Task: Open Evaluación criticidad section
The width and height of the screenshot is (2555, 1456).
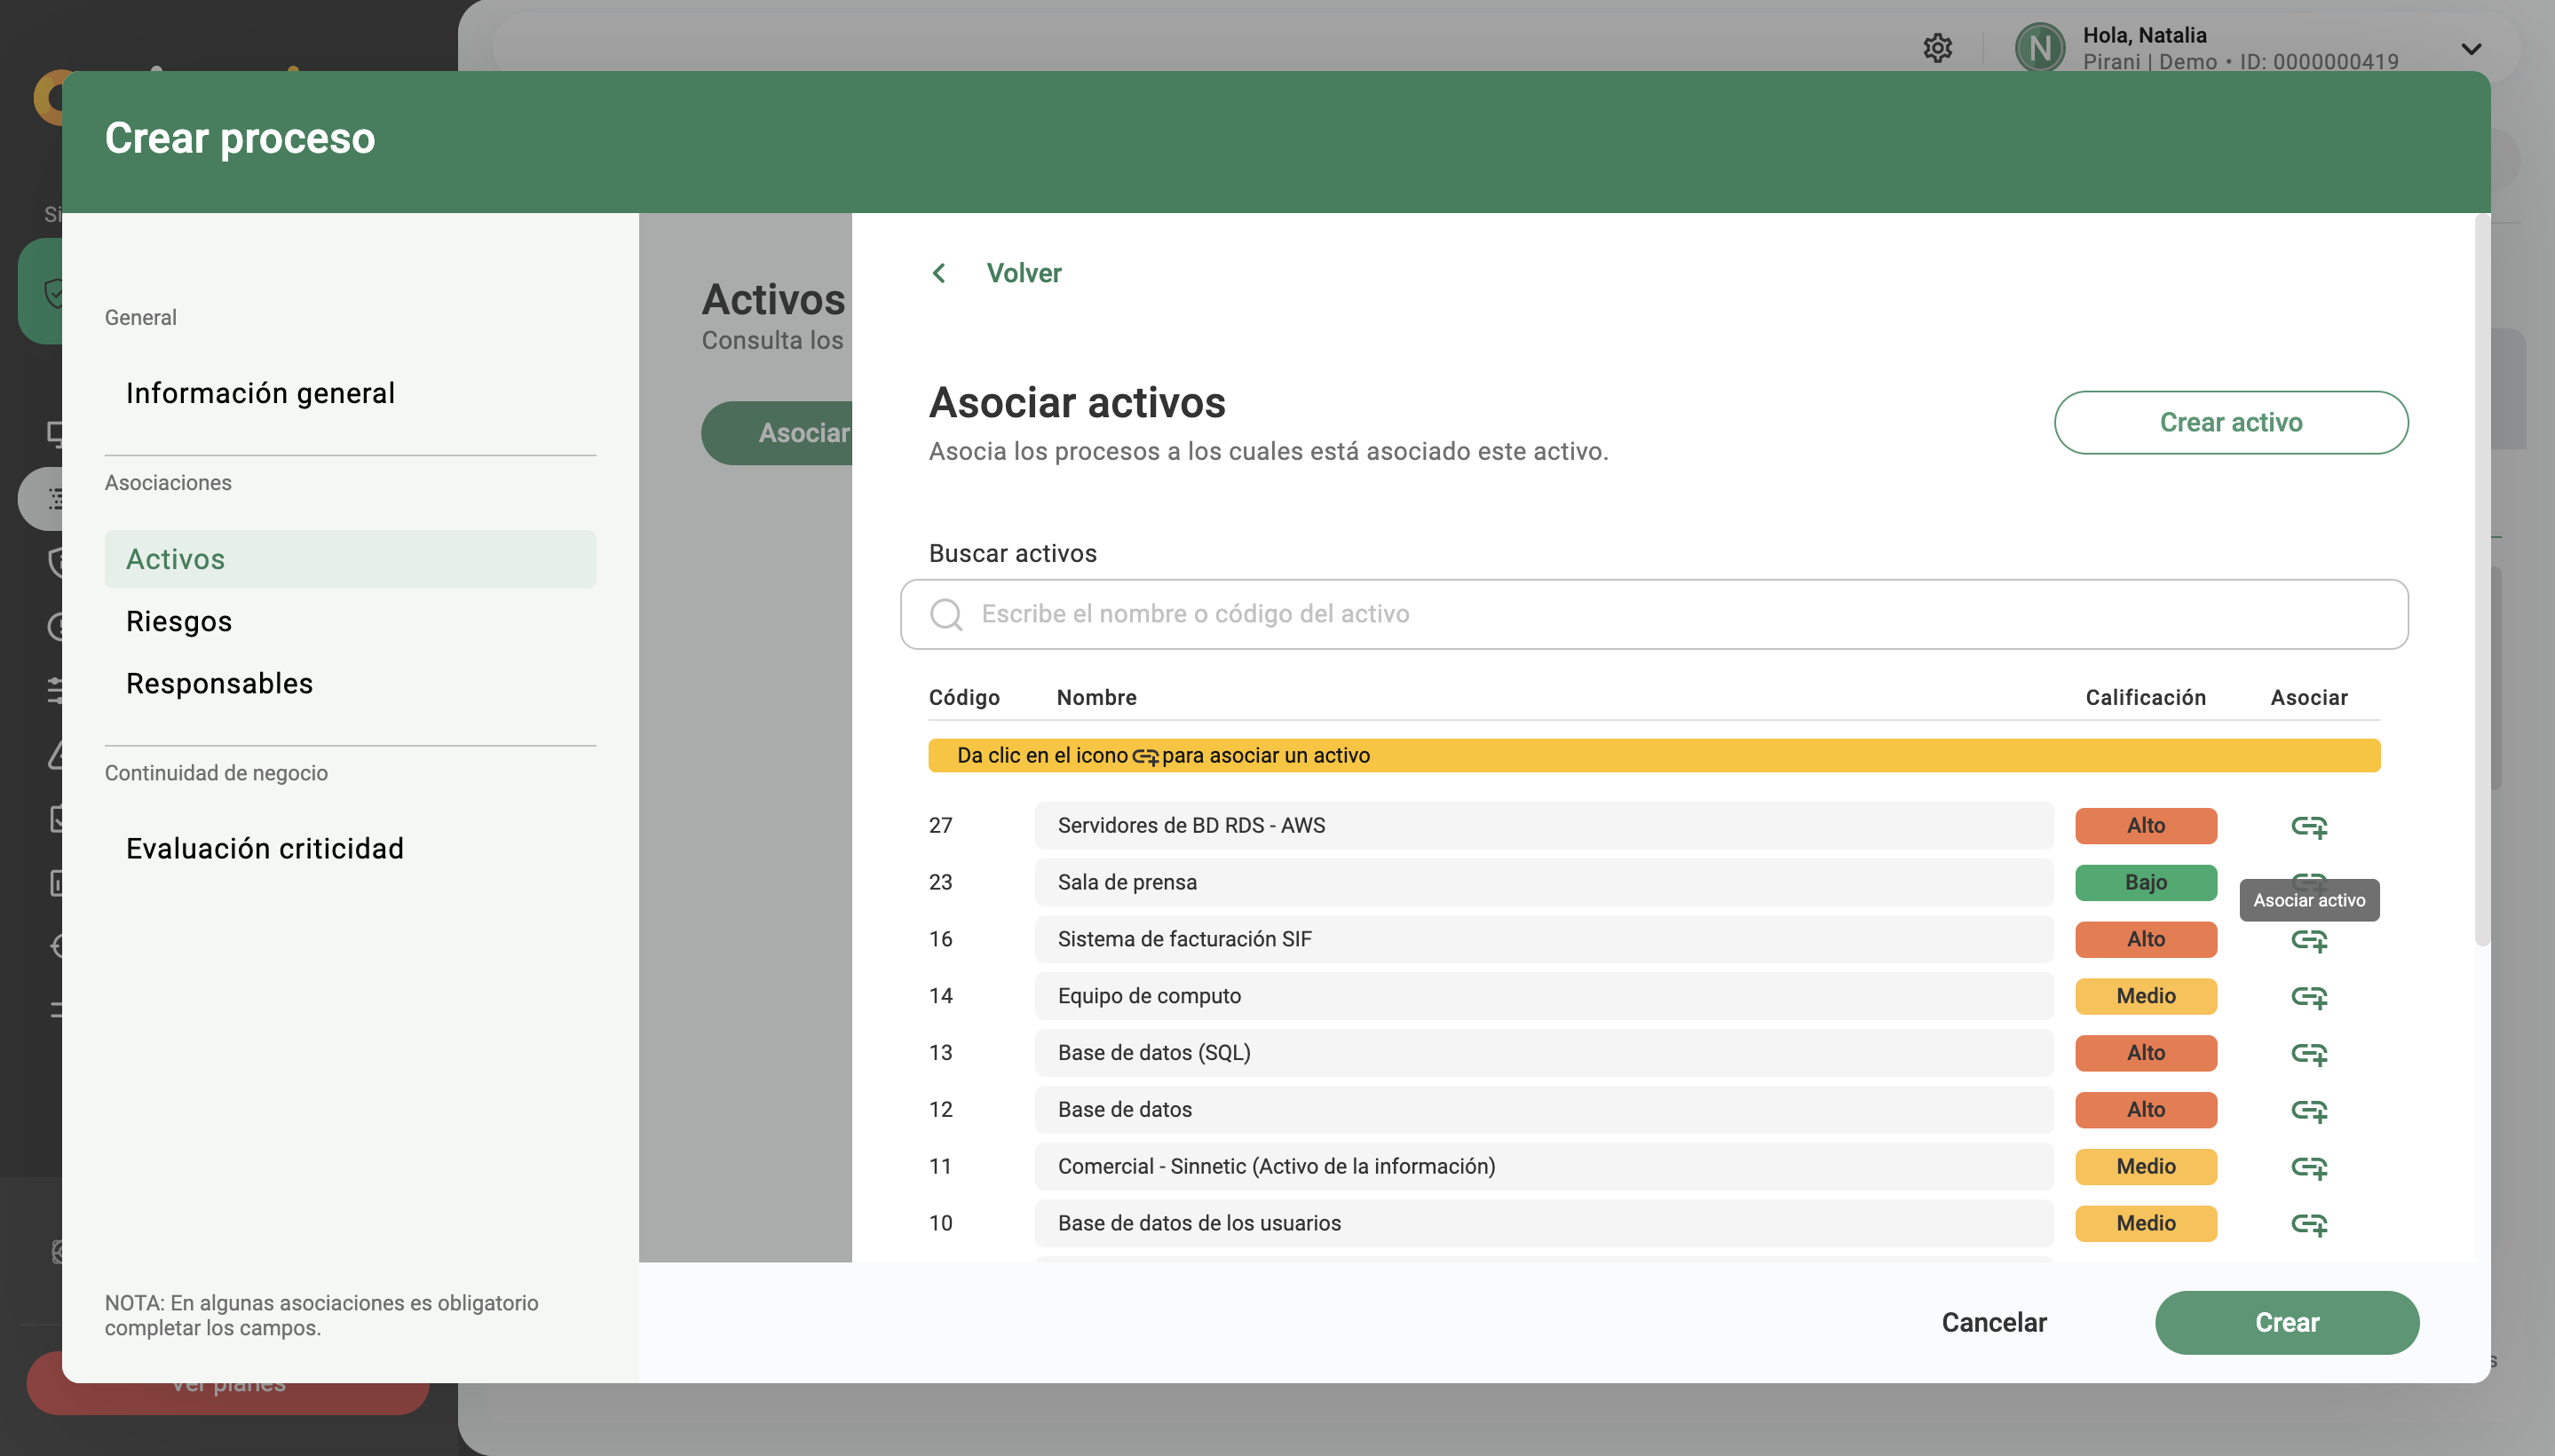Action: coord(265,848)
